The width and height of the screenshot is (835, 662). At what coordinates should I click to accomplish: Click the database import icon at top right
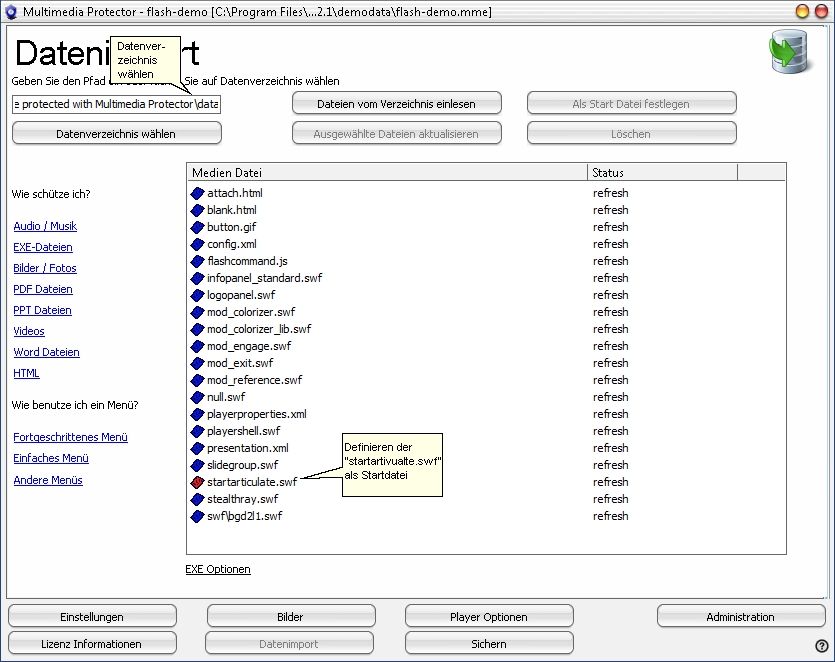pos(788,54)
